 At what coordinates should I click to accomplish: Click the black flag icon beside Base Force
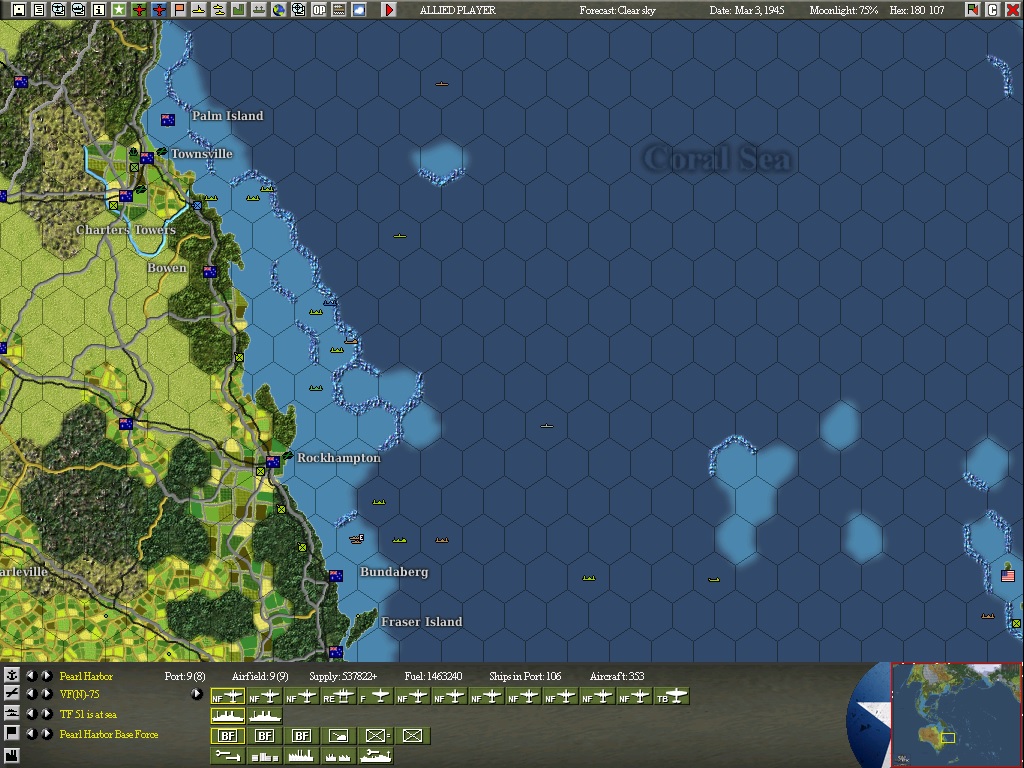11,733
